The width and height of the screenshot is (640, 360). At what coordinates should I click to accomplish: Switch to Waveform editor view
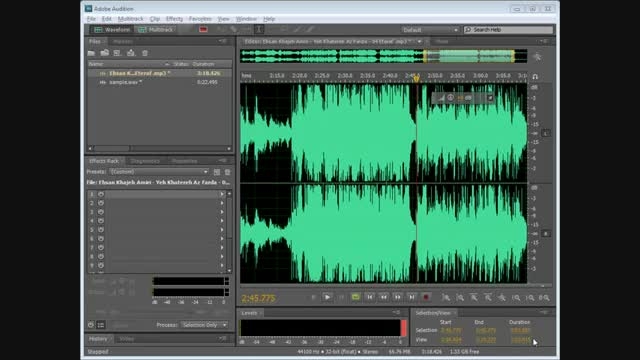point(112,29)
